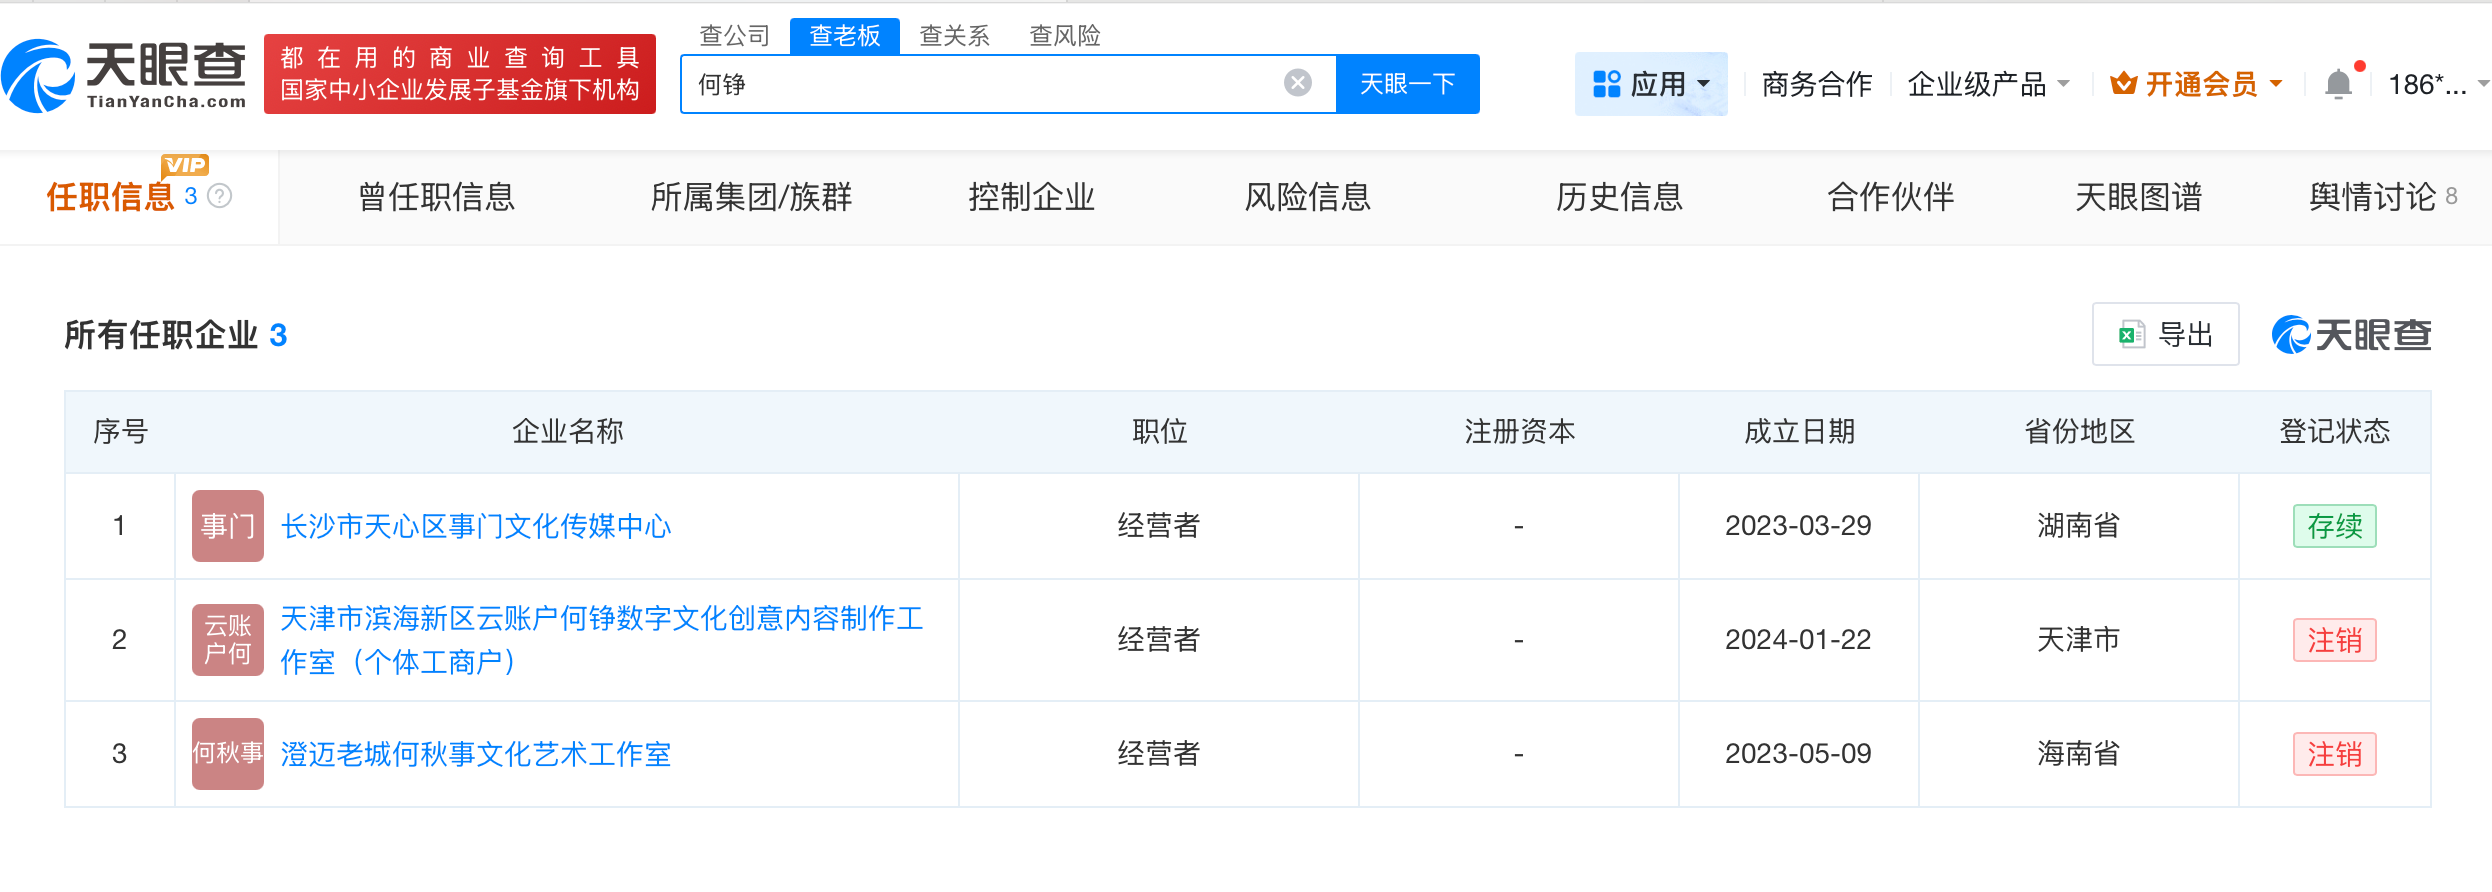The image size is (2492, 892).
Task: Click the 海南省 cell
Action: [x=2079, y=754]
